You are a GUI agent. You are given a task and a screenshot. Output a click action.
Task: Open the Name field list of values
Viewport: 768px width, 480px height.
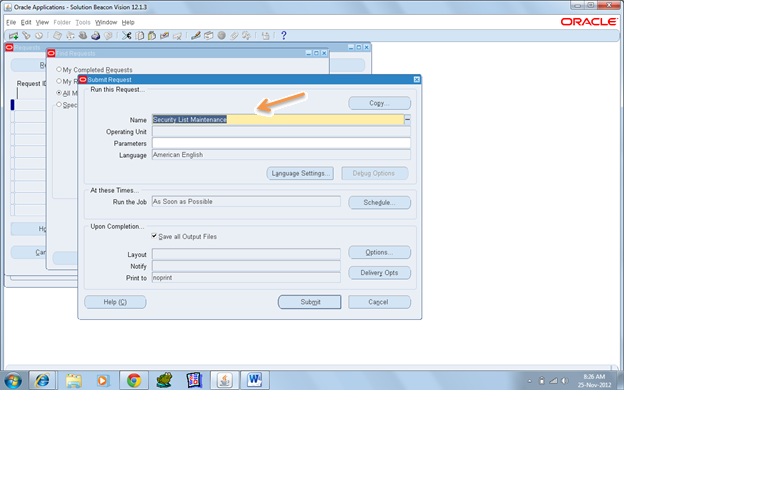coord(408,120)
